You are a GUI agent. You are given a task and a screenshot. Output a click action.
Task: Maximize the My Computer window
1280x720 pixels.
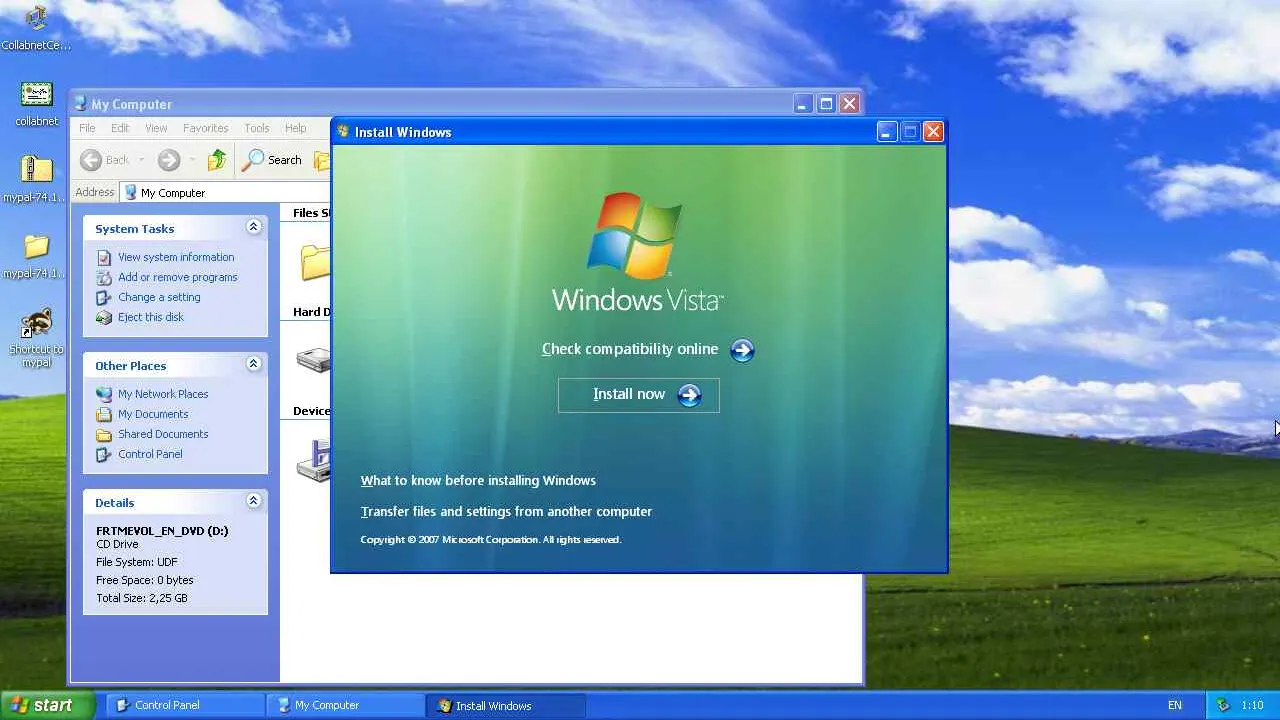click(826, 104)
